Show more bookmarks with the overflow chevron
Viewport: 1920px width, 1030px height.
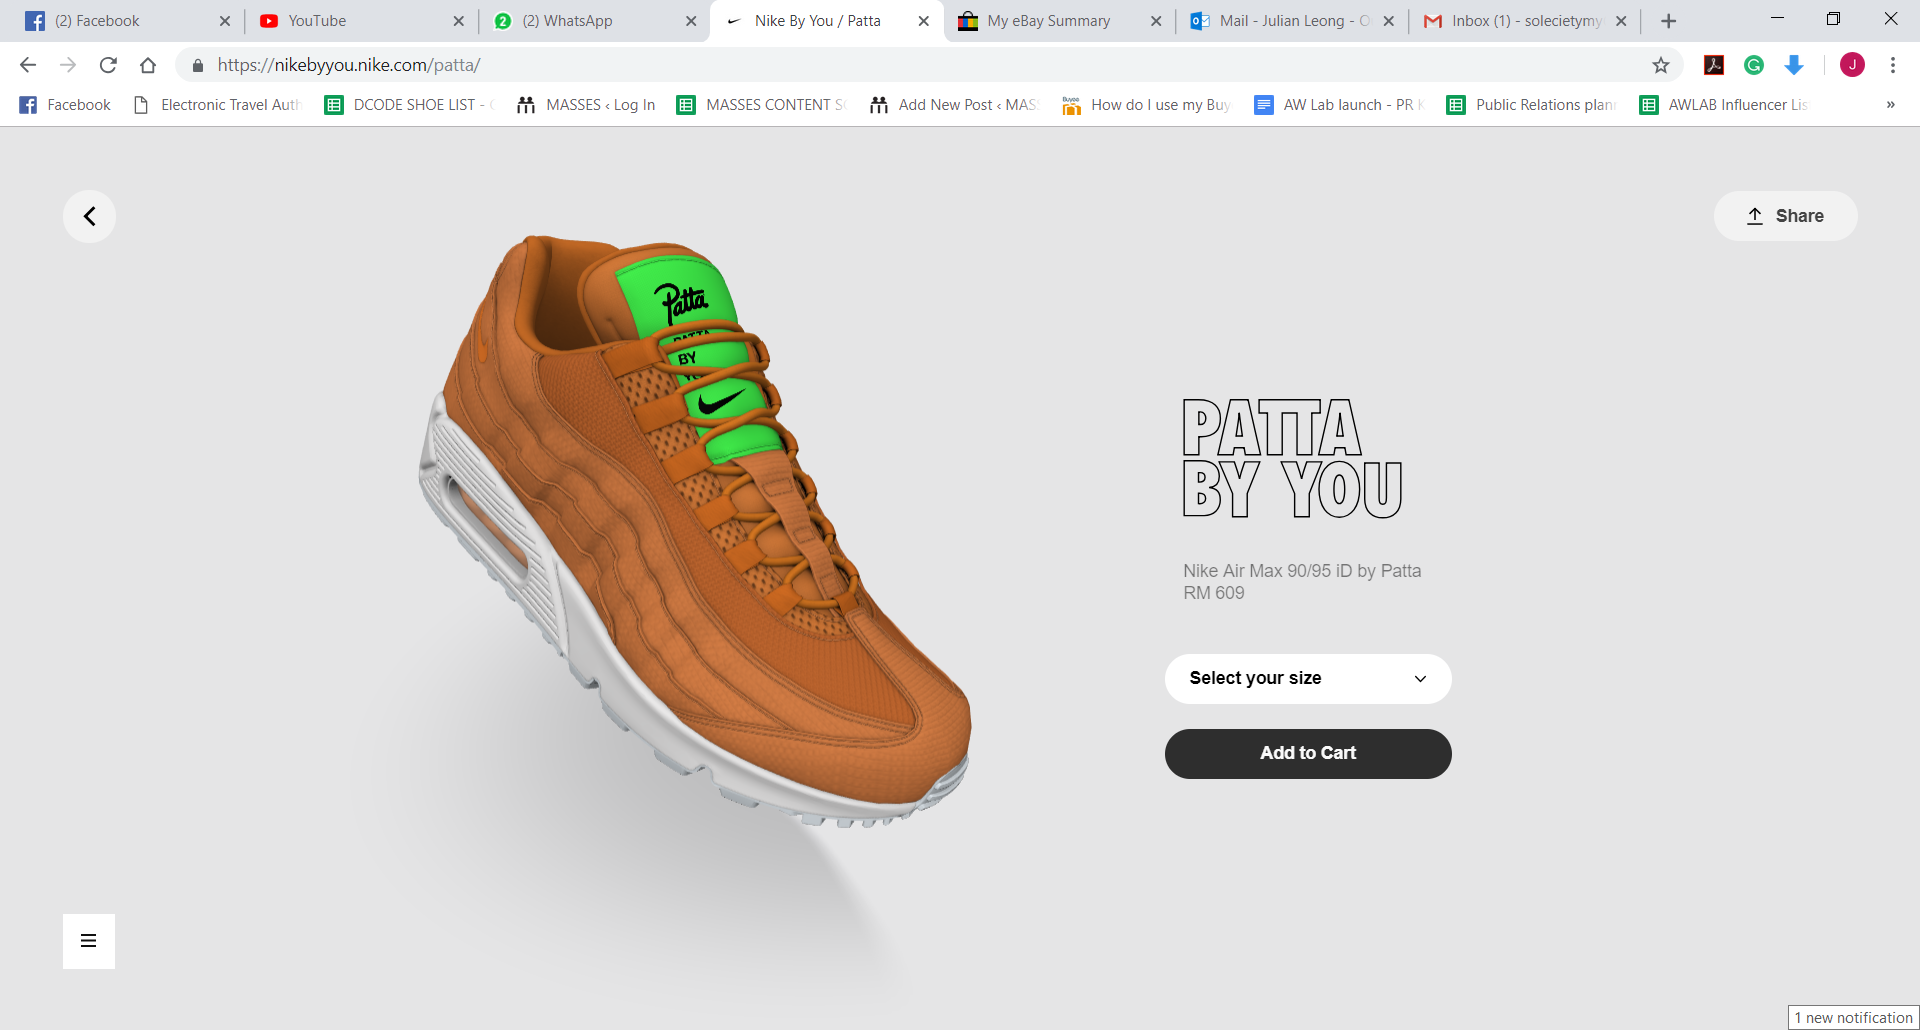coord(1890,105)
